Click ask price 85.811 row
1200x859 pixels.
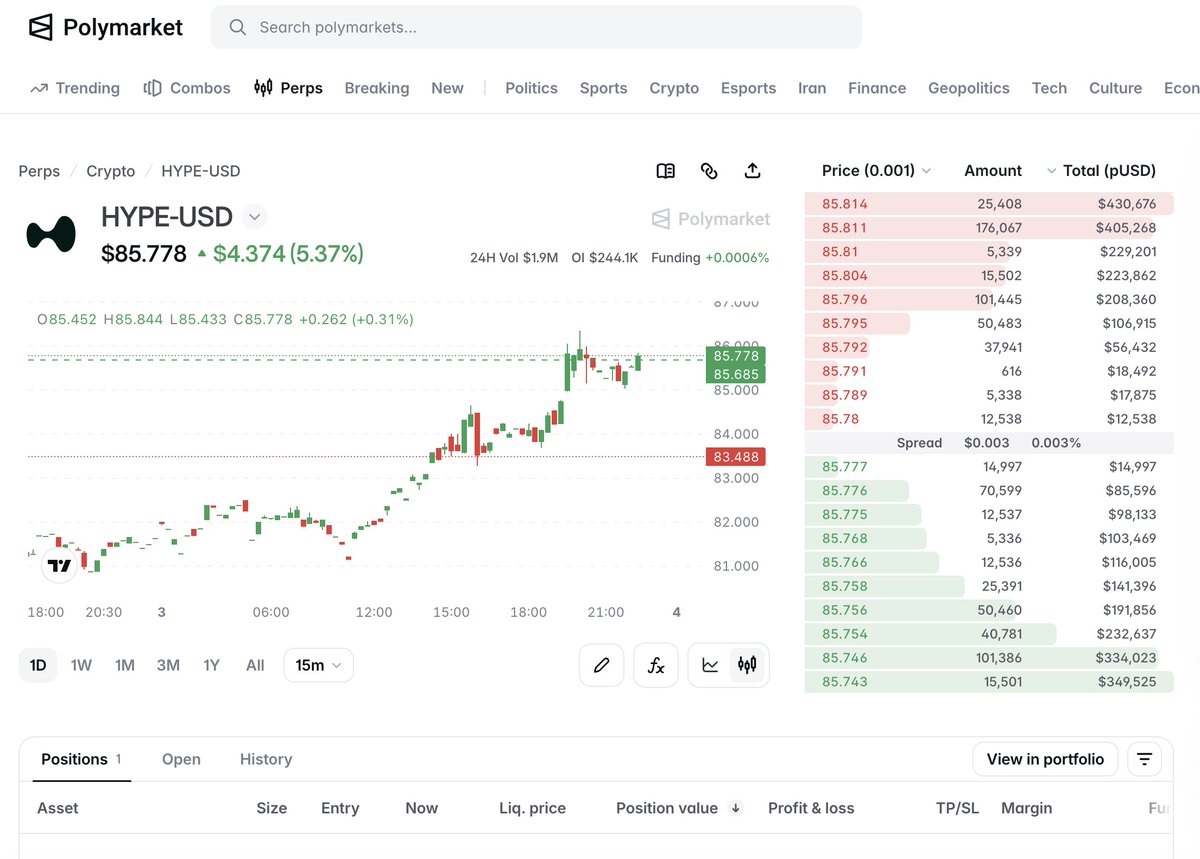[x=989, y=228]
